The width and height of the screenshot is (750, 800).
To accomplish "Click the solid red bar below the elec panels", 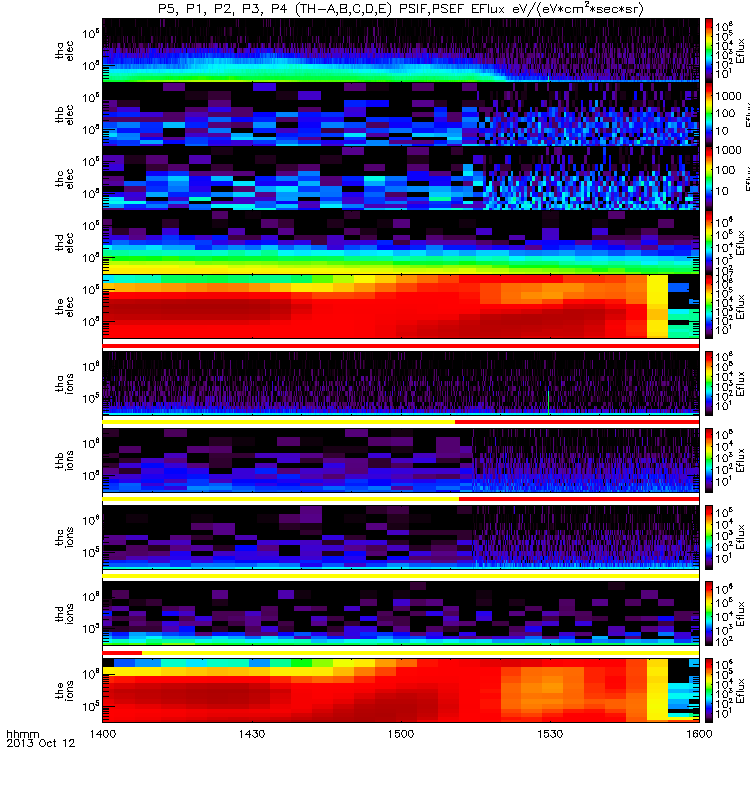I will tap(401, 346).
